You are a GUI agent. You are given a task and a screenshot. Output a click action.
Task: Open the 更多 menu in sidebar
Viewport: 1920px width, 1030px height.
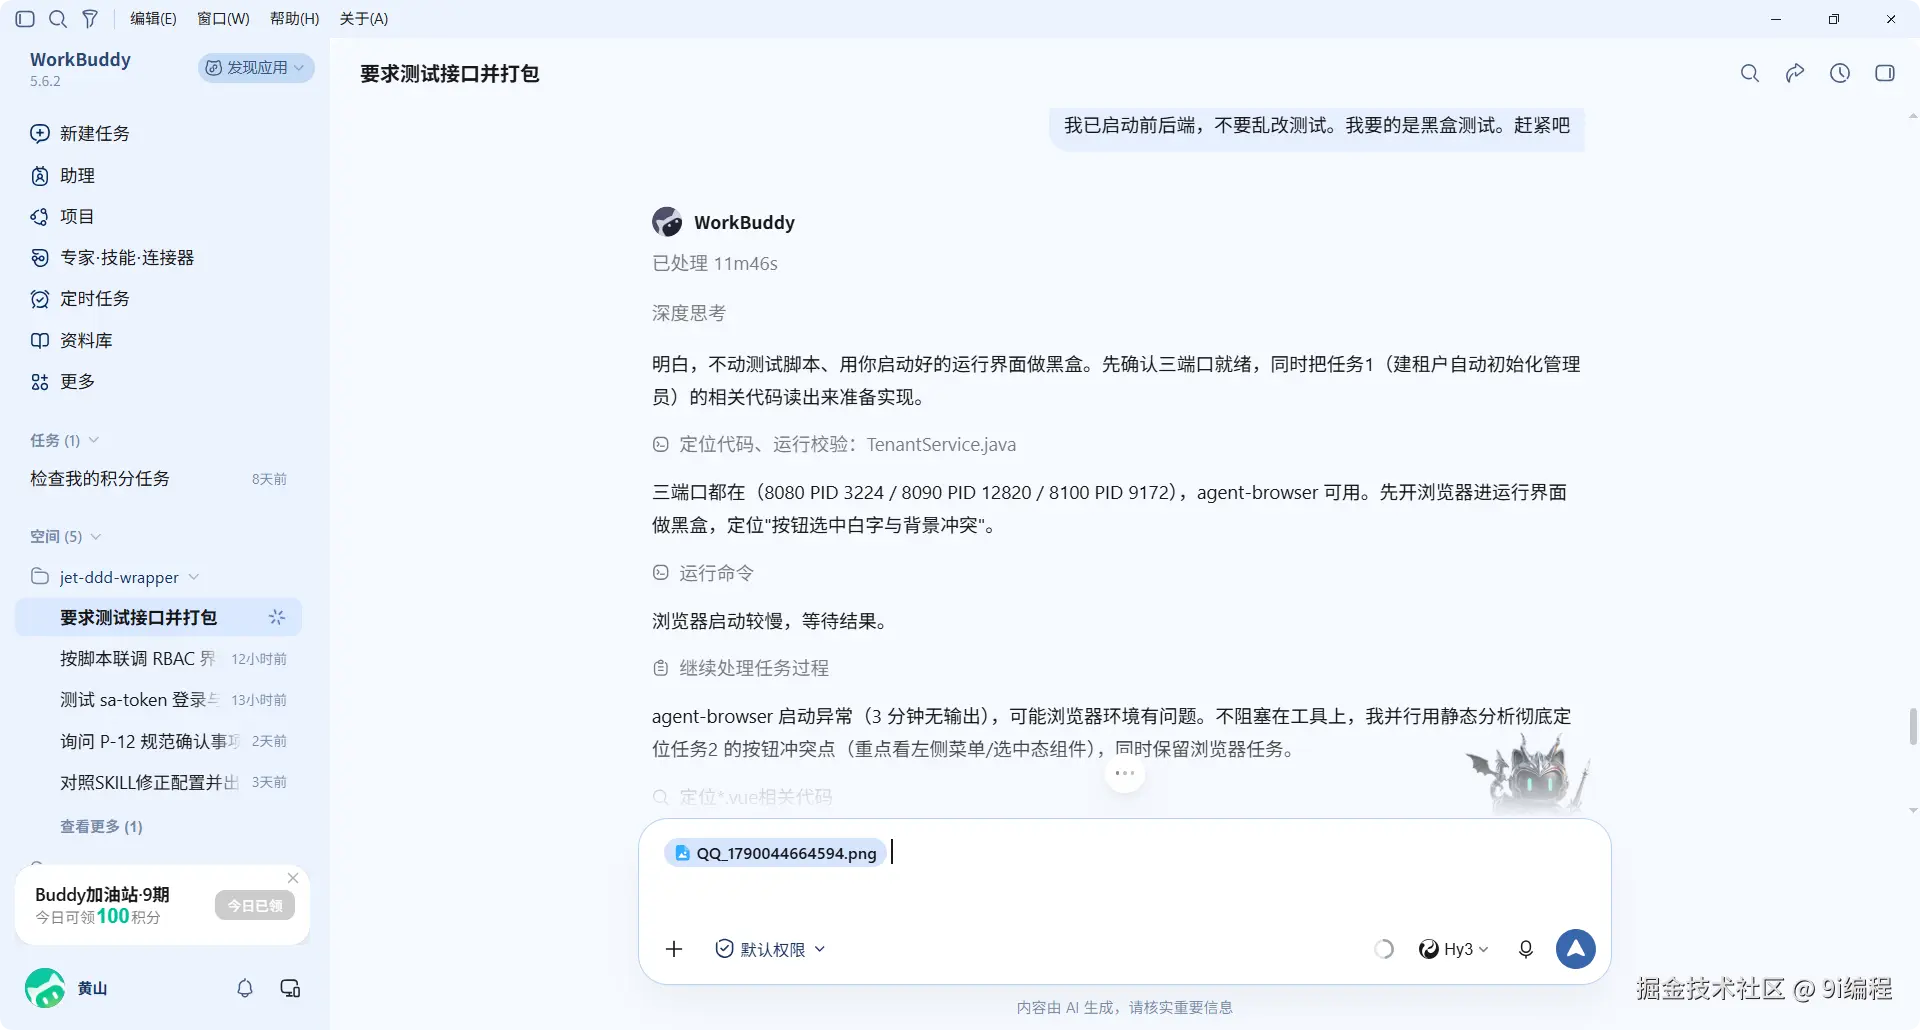[63, 382]
